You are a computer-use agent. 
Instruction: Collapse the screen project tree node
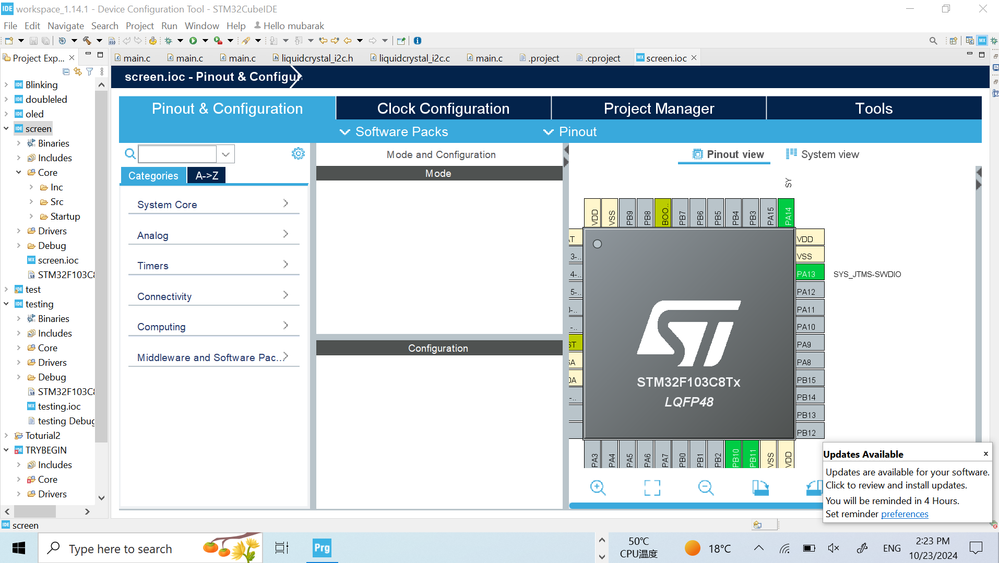tap(6, 128)
